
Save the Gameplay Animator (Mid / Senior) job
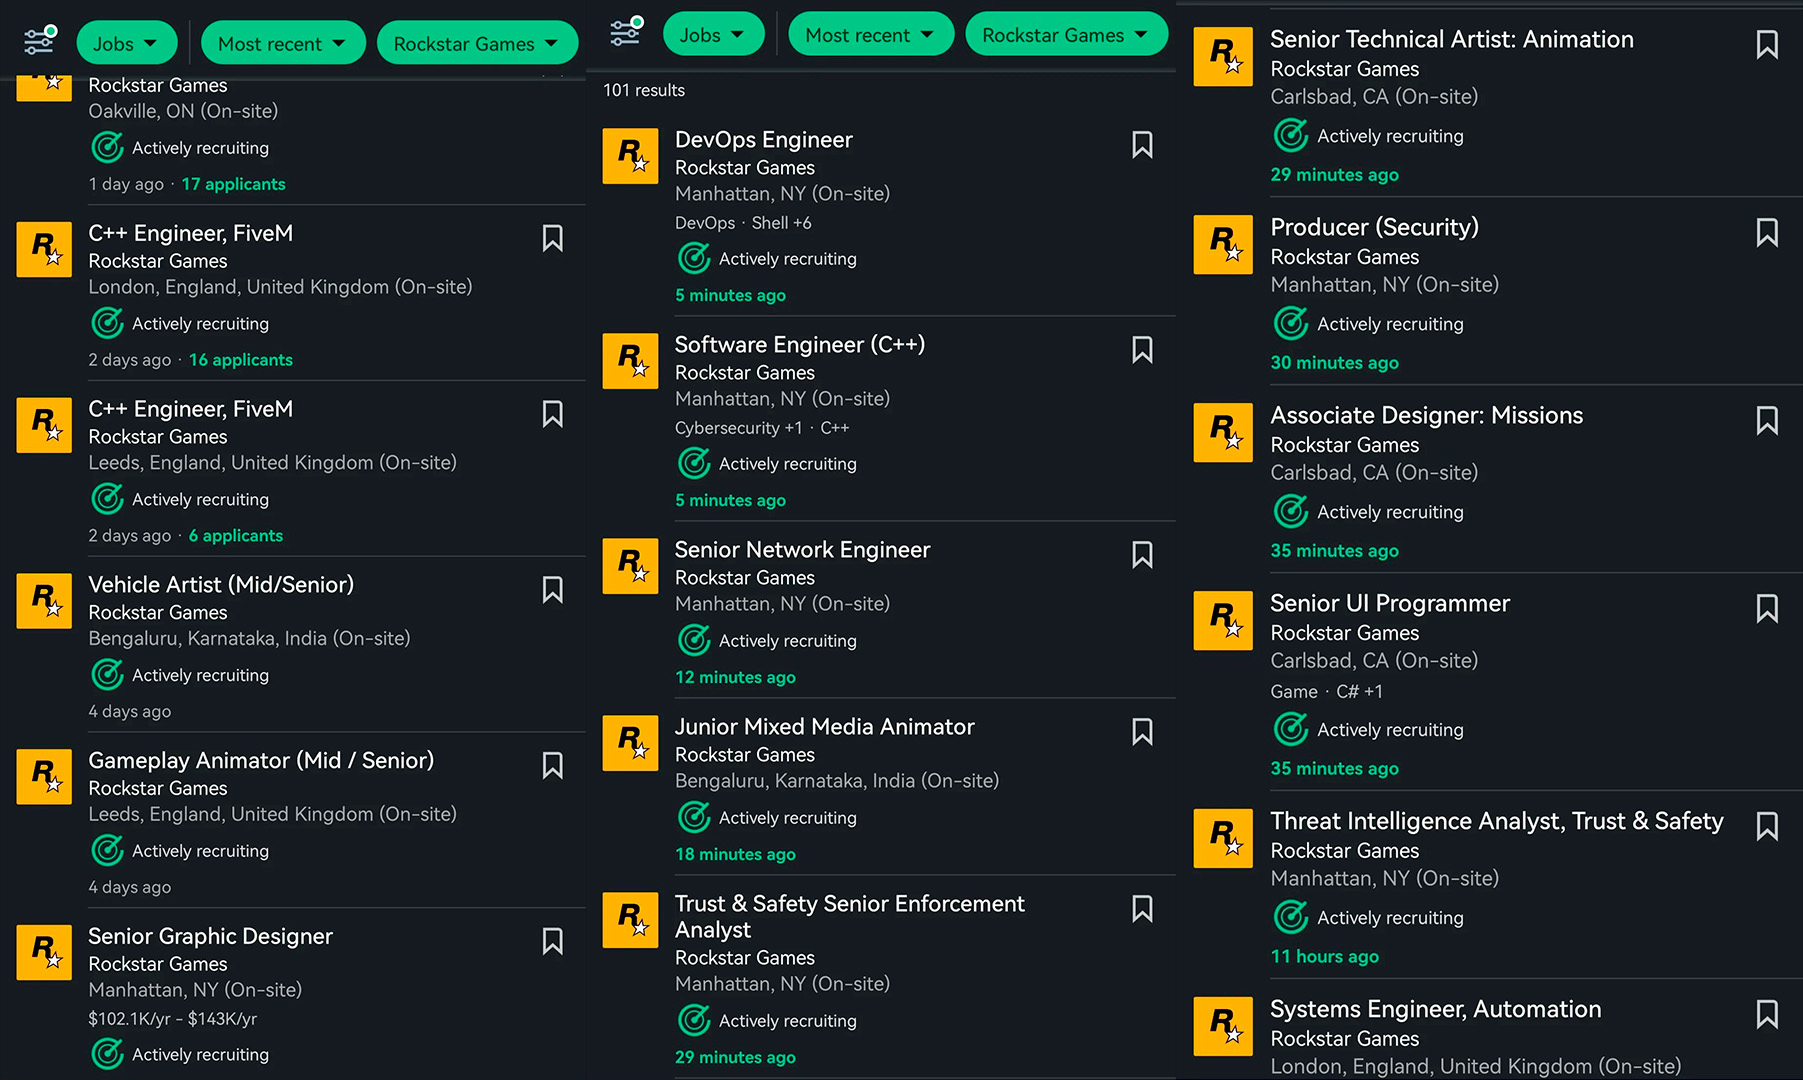pyautogui.click(x=552, y=766)
